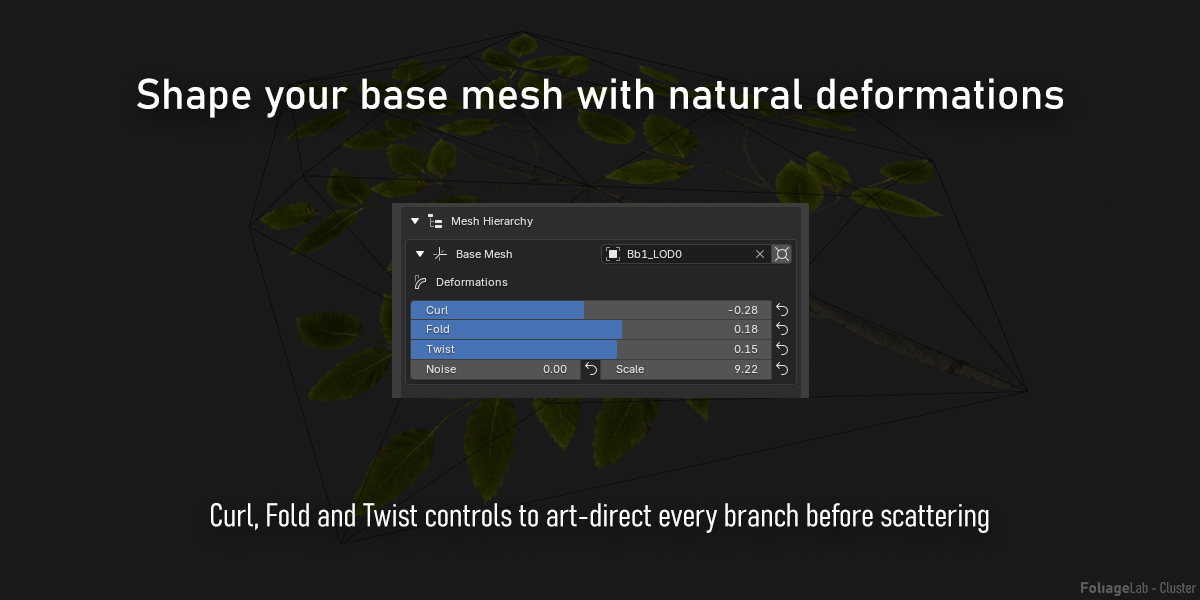
Task: Click the Deformations curve icon
Action: pyautogui.click(x=421, y=282)
